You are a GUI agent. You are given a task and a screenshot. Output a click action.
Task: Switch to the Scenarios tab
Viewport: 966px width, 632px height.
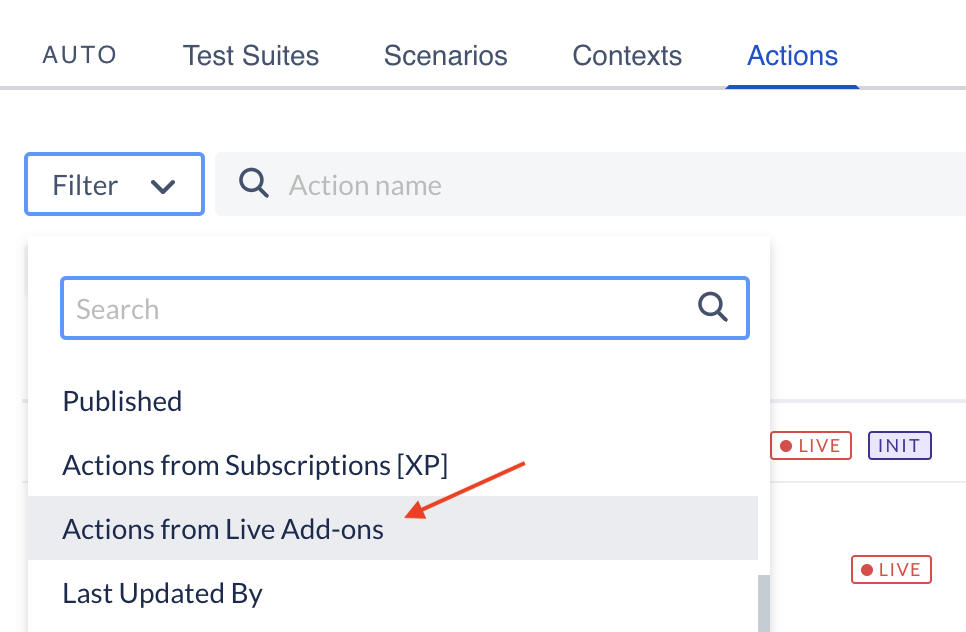[x=445, y=55]
